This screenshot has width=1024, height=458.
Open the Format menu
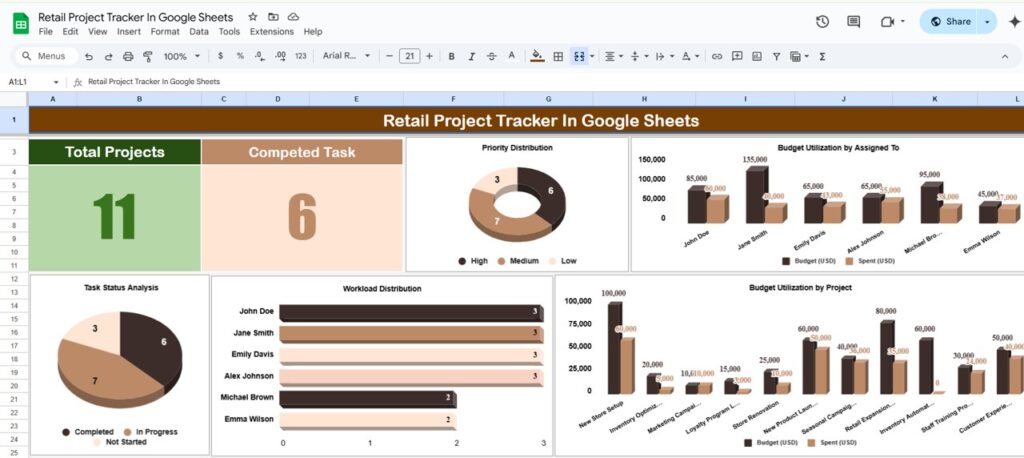(x=165, y=31)
